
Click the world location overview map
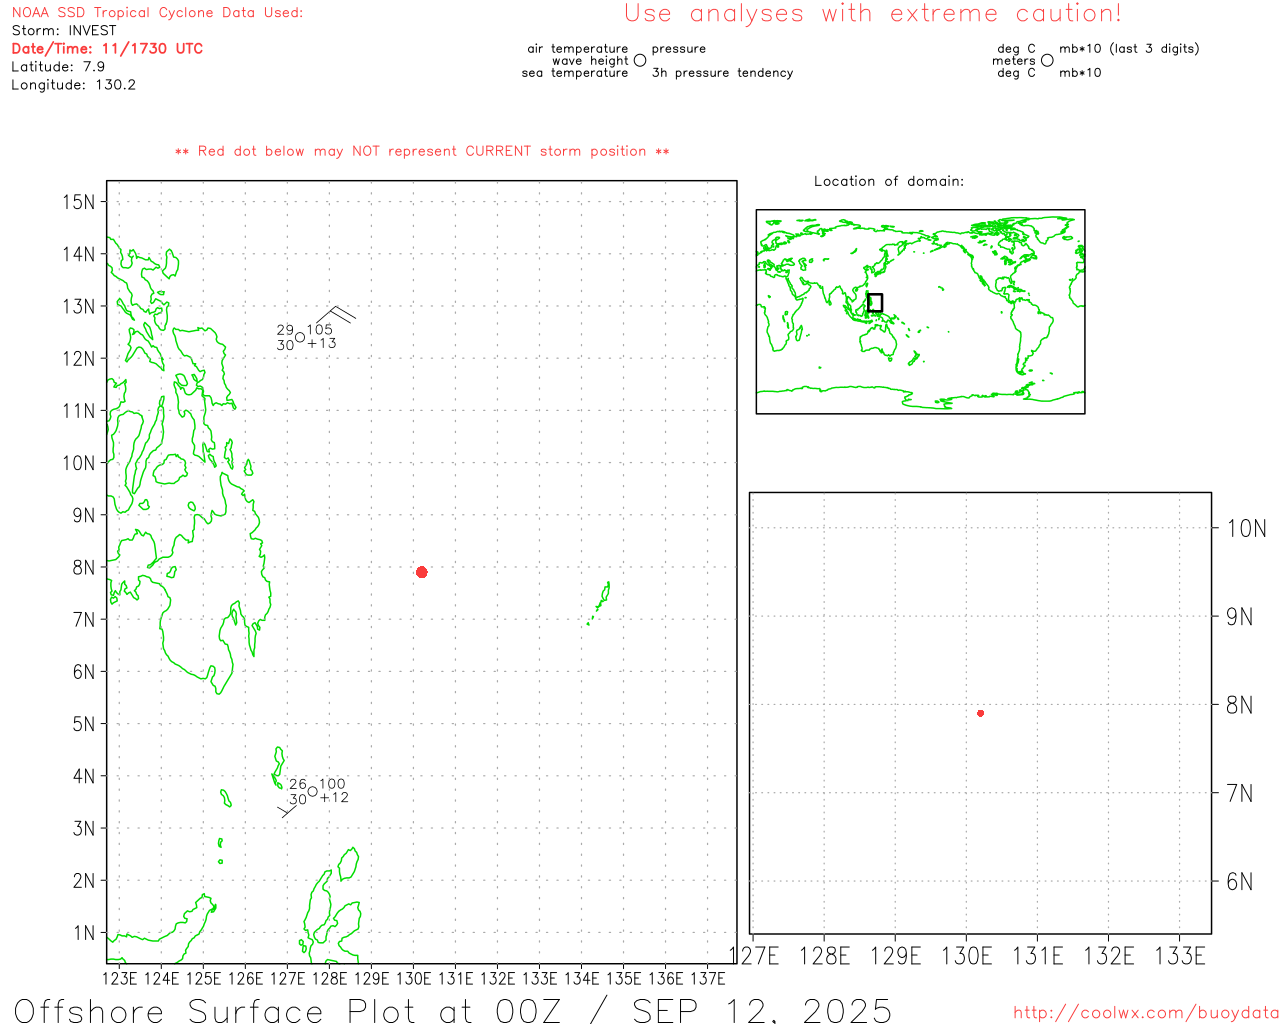[x=920, y=312]
